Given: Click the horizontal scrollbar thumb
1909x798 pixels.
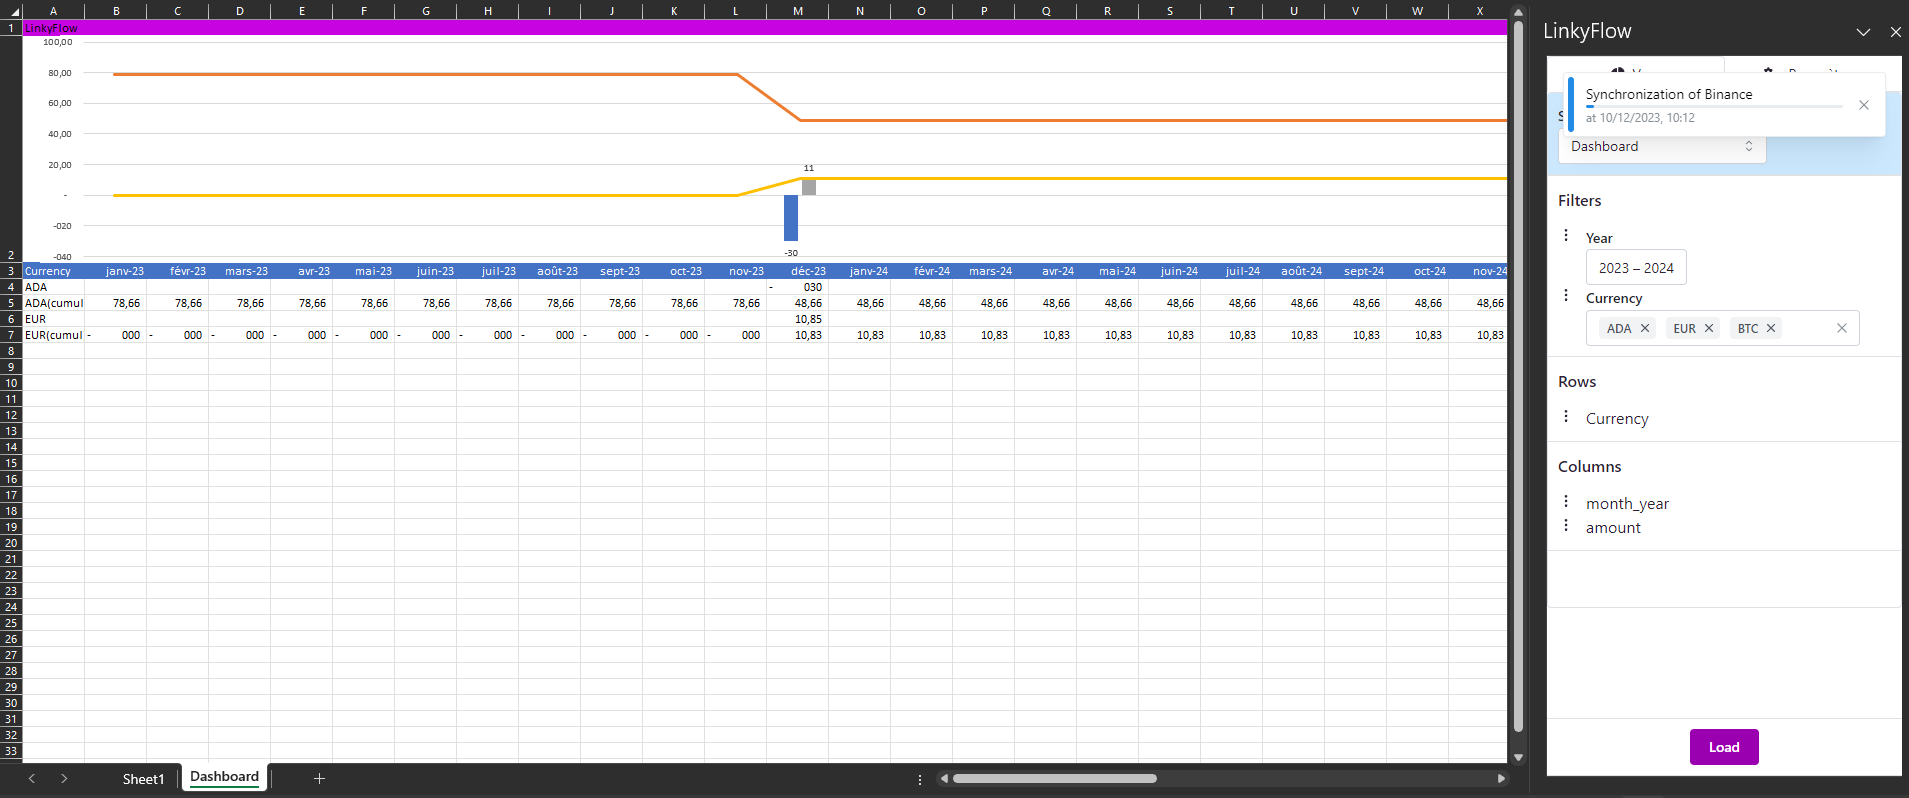Looking at the screenshot, I should coord(1054,778).
